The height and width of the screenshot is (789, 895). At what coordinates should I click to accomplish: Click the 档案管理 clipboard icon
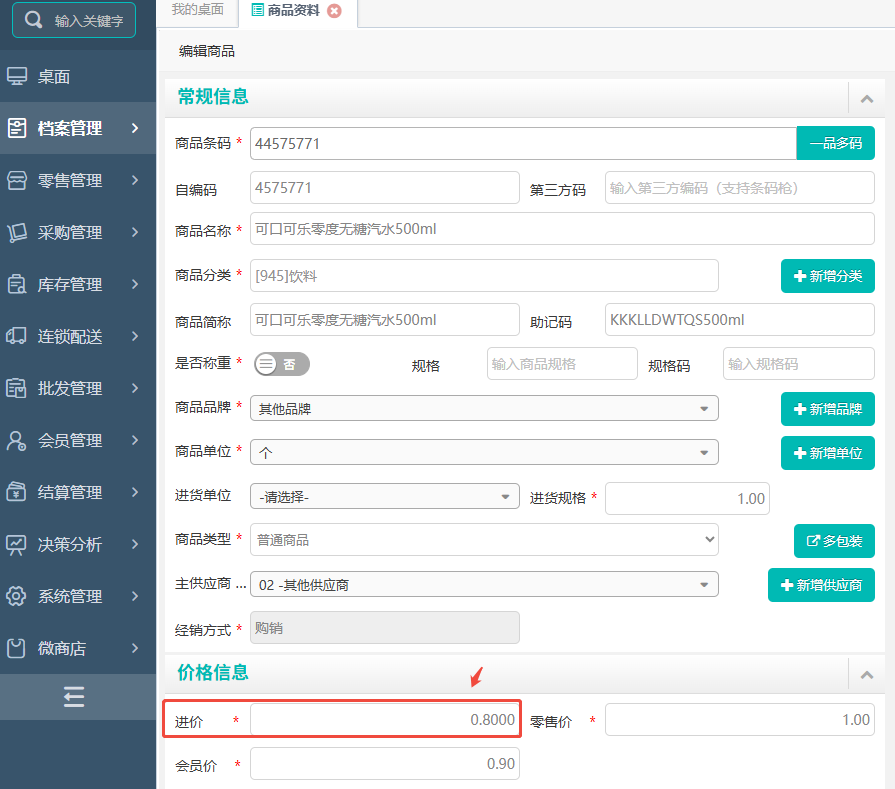[17, 128]
